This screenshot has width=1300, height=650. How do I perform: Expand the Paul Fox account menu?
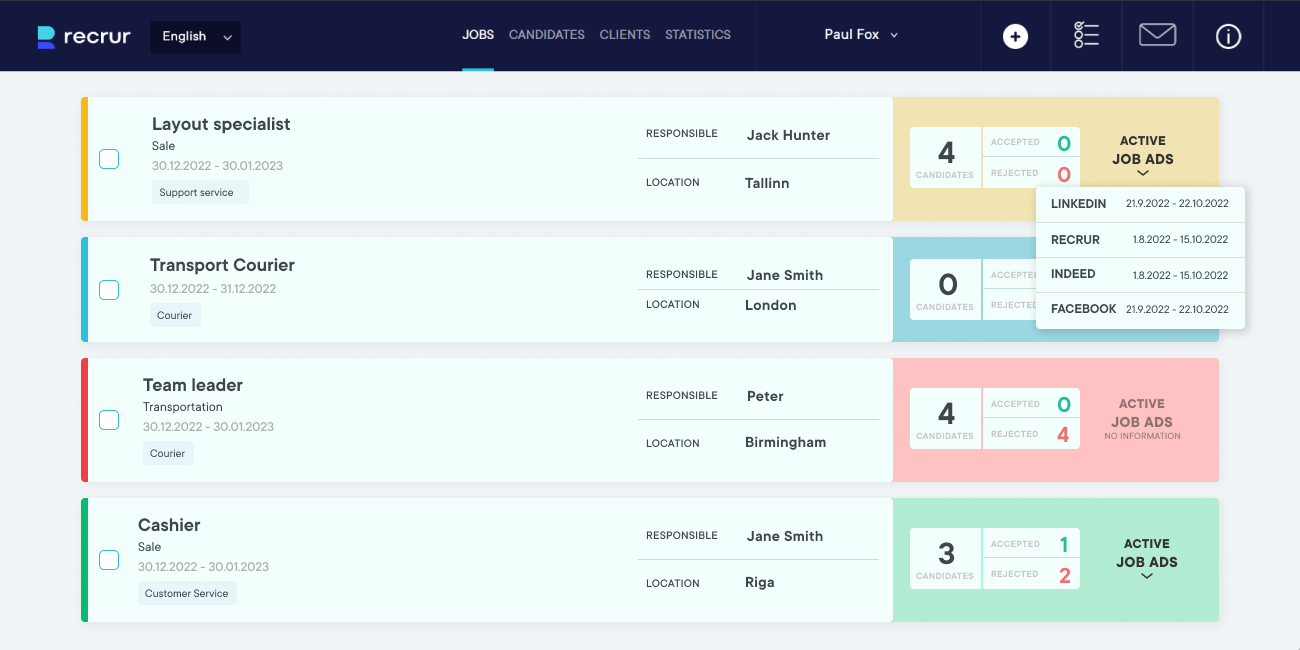pyautogui.click(x=860, y=35)
